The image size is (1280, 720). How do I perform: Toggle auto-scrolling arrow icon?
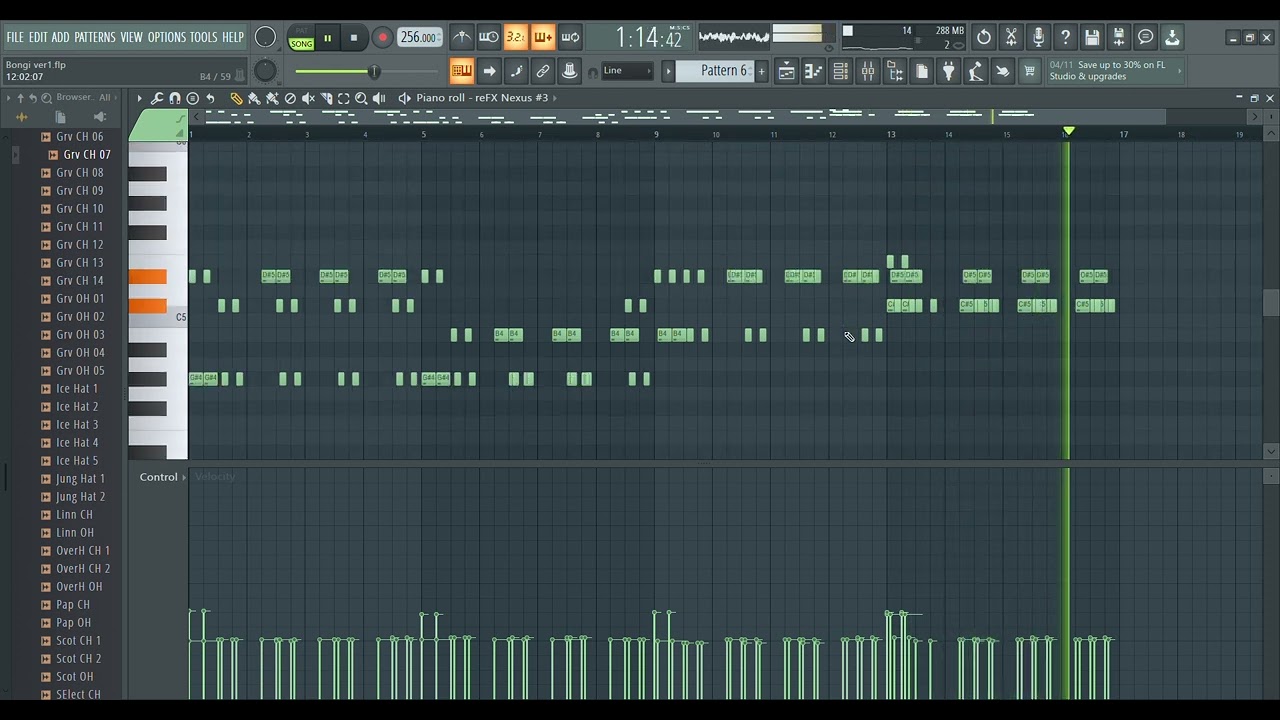coord(489,70)
